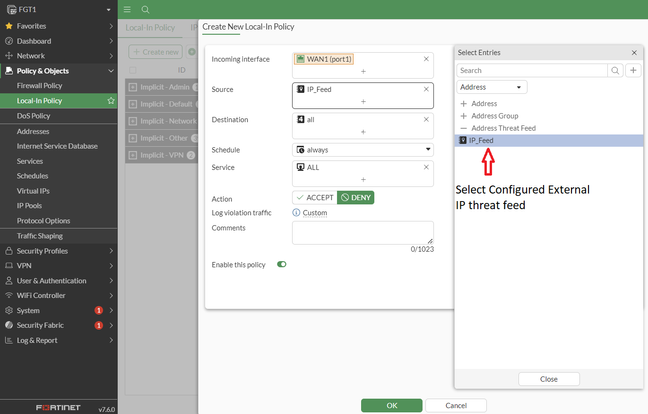This screenshot has width=648, height=414.
Task: Switch to the Local-In Policy tab
Action: [x=150, y=28]
